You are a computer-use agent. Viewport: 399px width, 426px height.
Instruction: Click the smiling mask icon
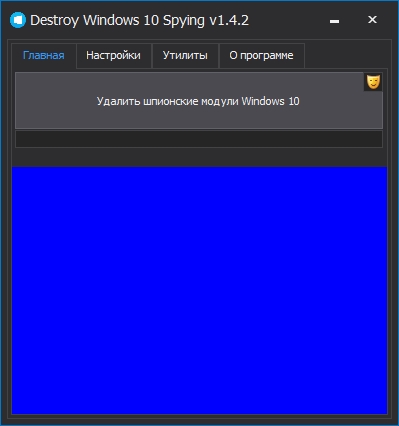373,82
